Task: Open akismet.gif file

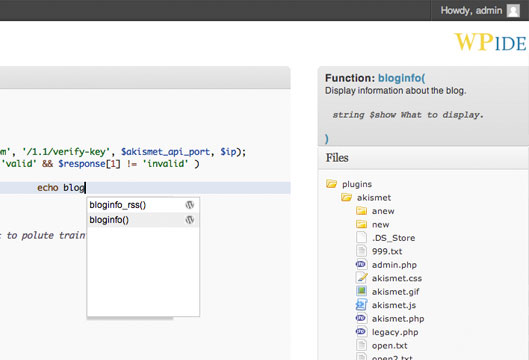Action: pos(395,292)
